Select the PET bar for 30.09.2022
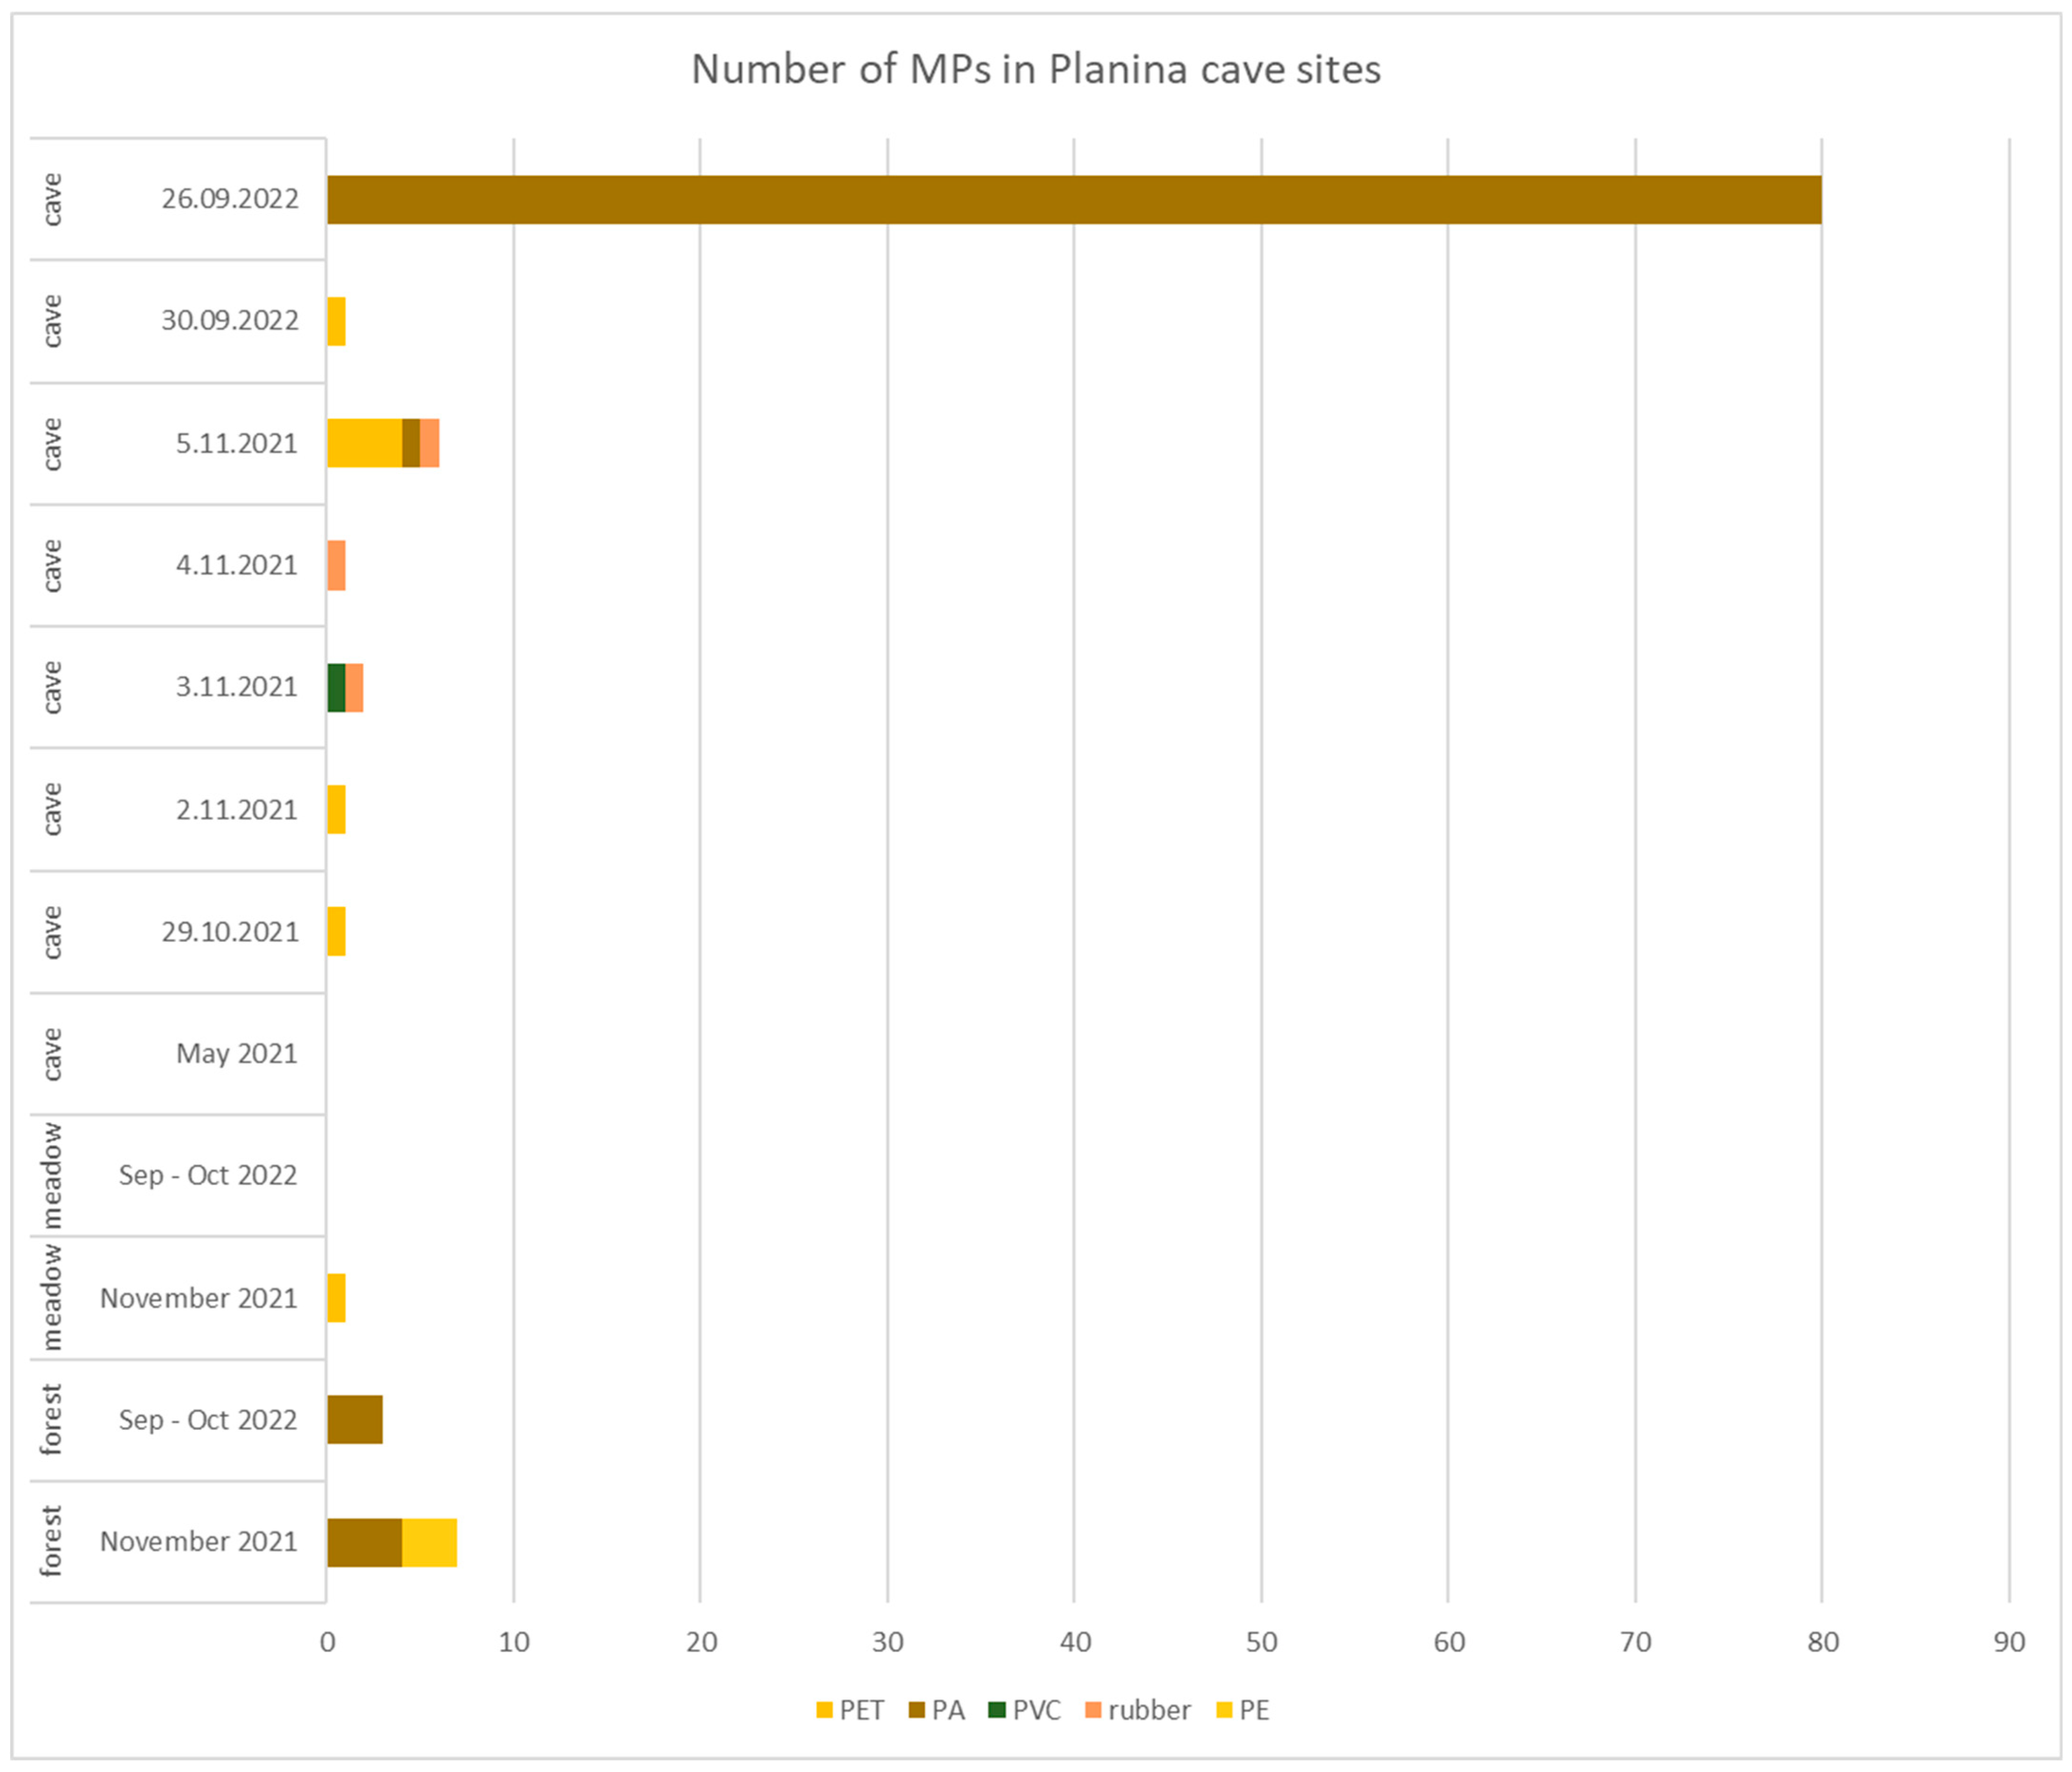 pyautogui.click(x=336, y=321)
